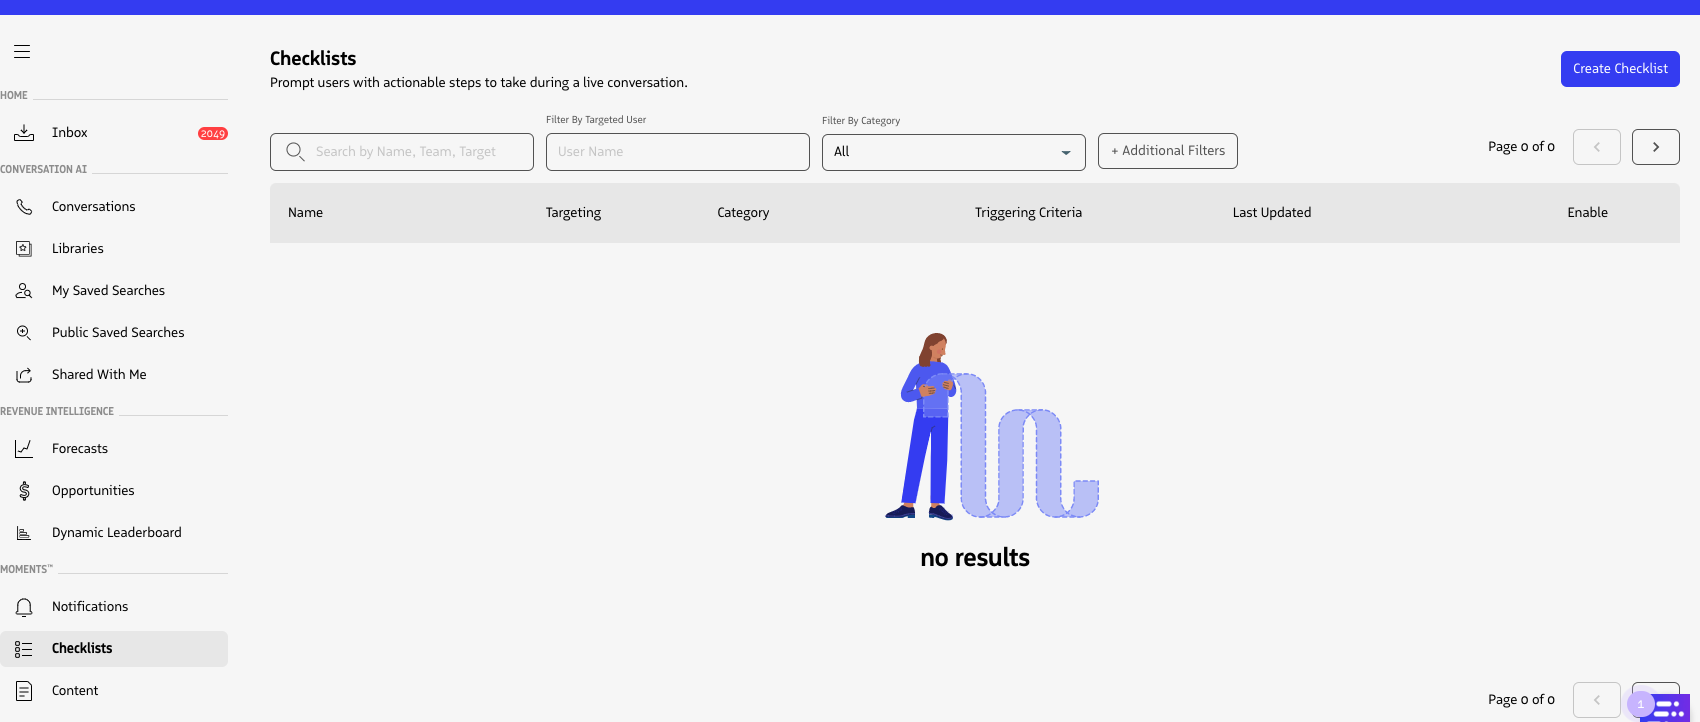This screenshot has height=722, width=1700.
Task: Open the hamburger menu icon
Action: 22,51
